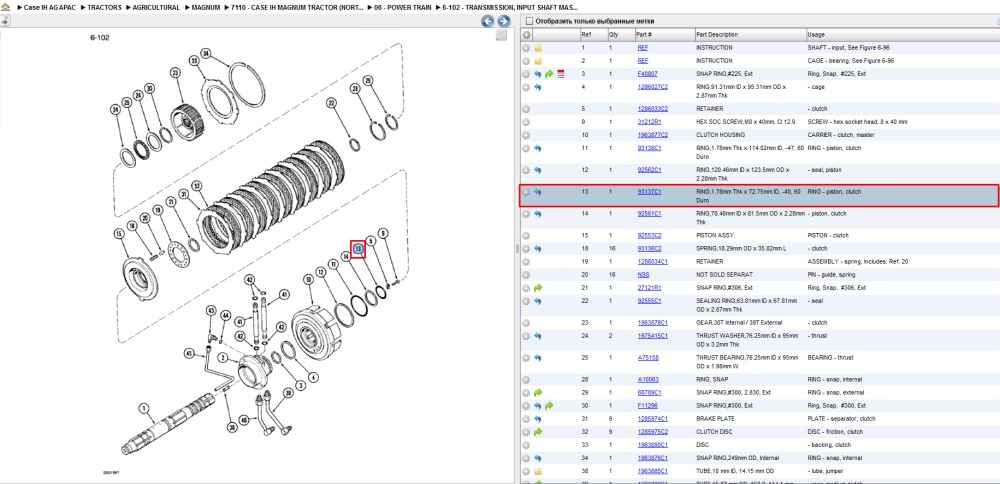The image size is (1000, 484).
Task: Select callout 1 on the input shaft
Action: point(144,407)
